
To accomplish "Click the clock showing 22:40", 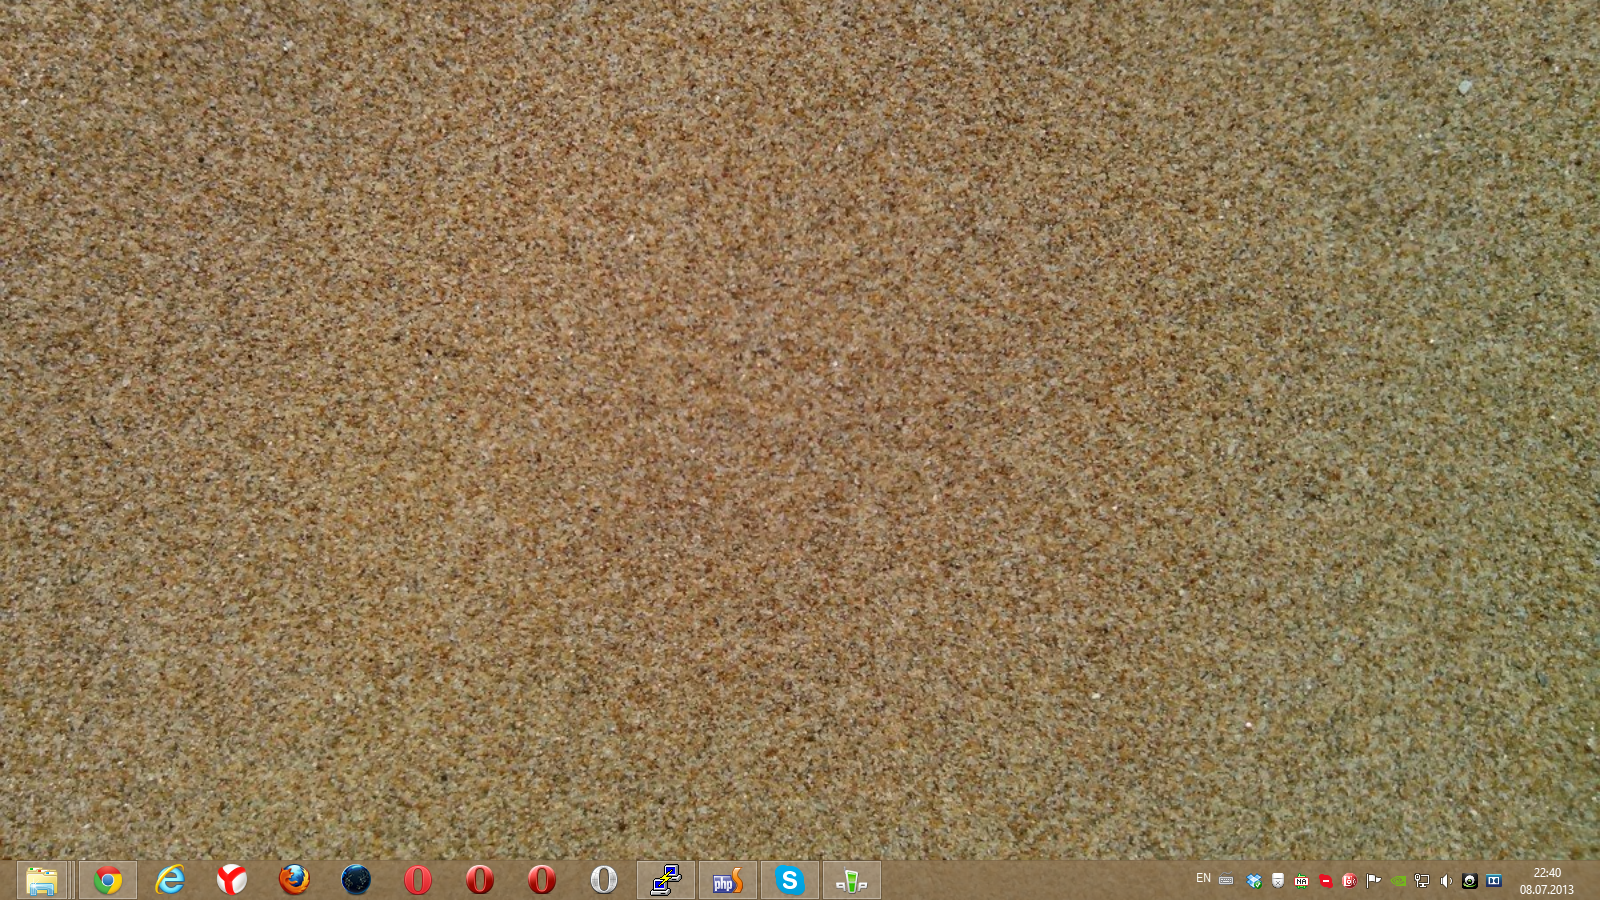I will point(1546,881).
